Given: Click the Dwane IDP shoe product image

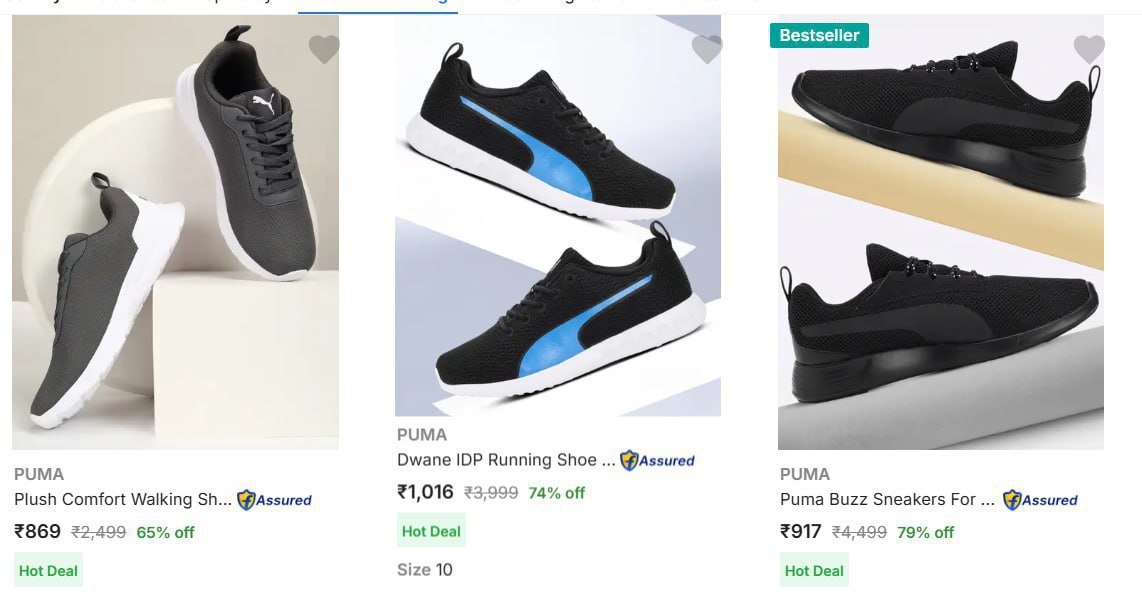Looking at the screenshot, I should pyautogui.click(x=555, y=220).
